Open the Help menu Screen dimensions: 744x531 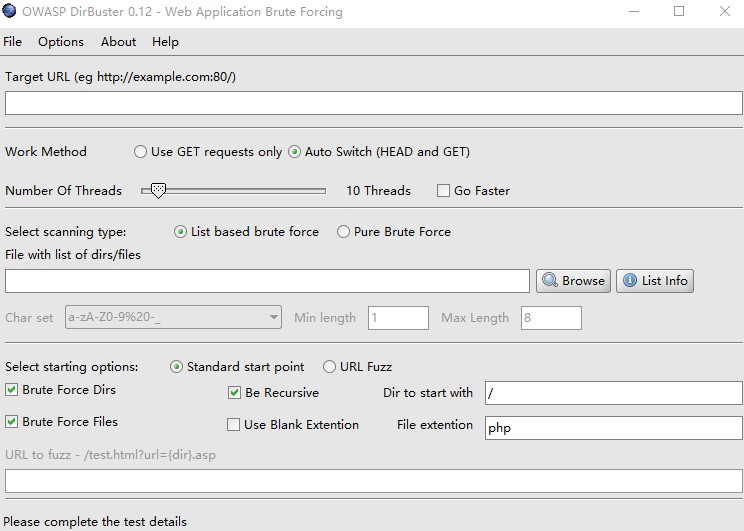pos(165,42)
